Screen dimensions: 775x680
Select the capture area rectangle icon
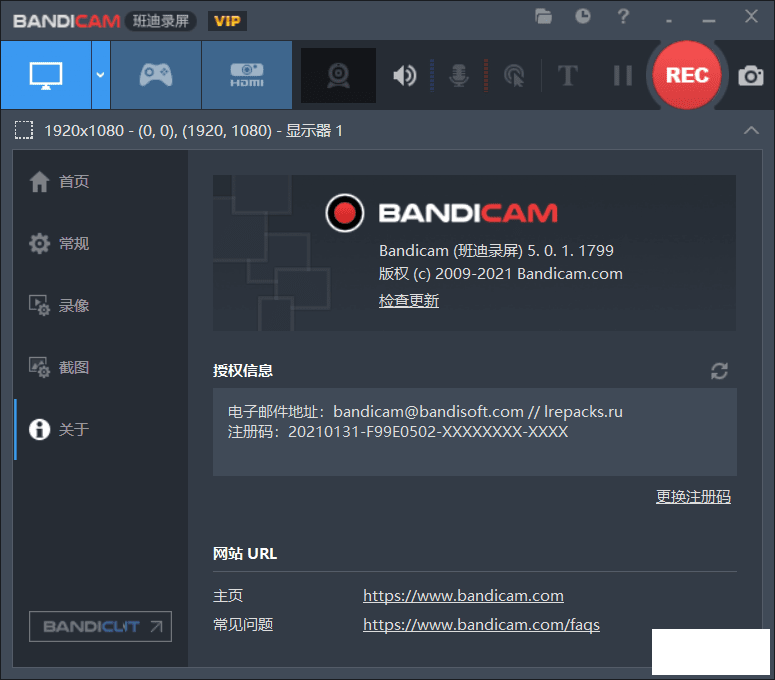[24, 130]
